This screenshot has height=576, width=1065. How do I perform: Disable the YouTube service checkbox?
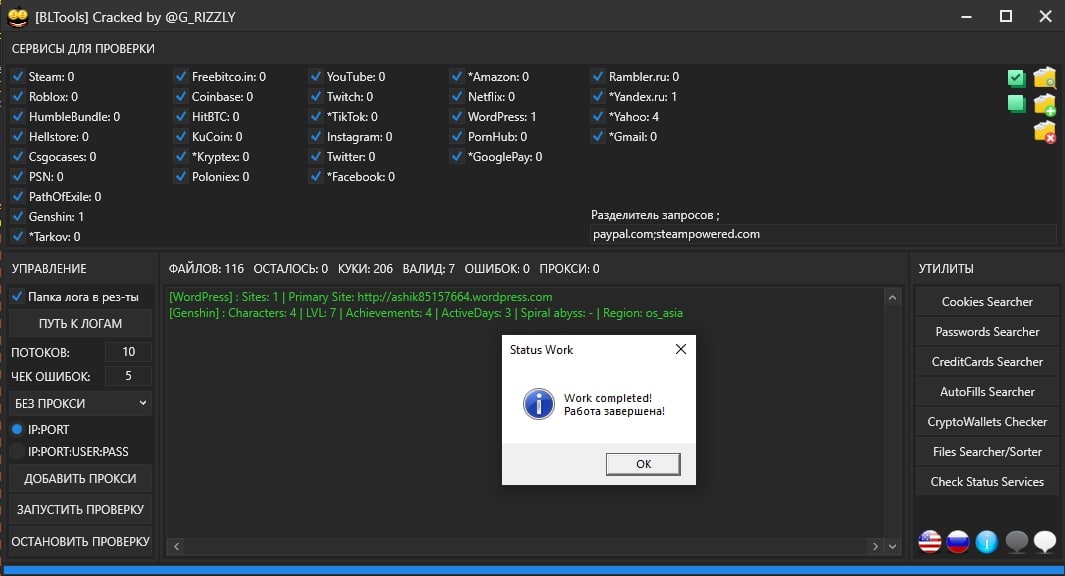tap(316, 76)
